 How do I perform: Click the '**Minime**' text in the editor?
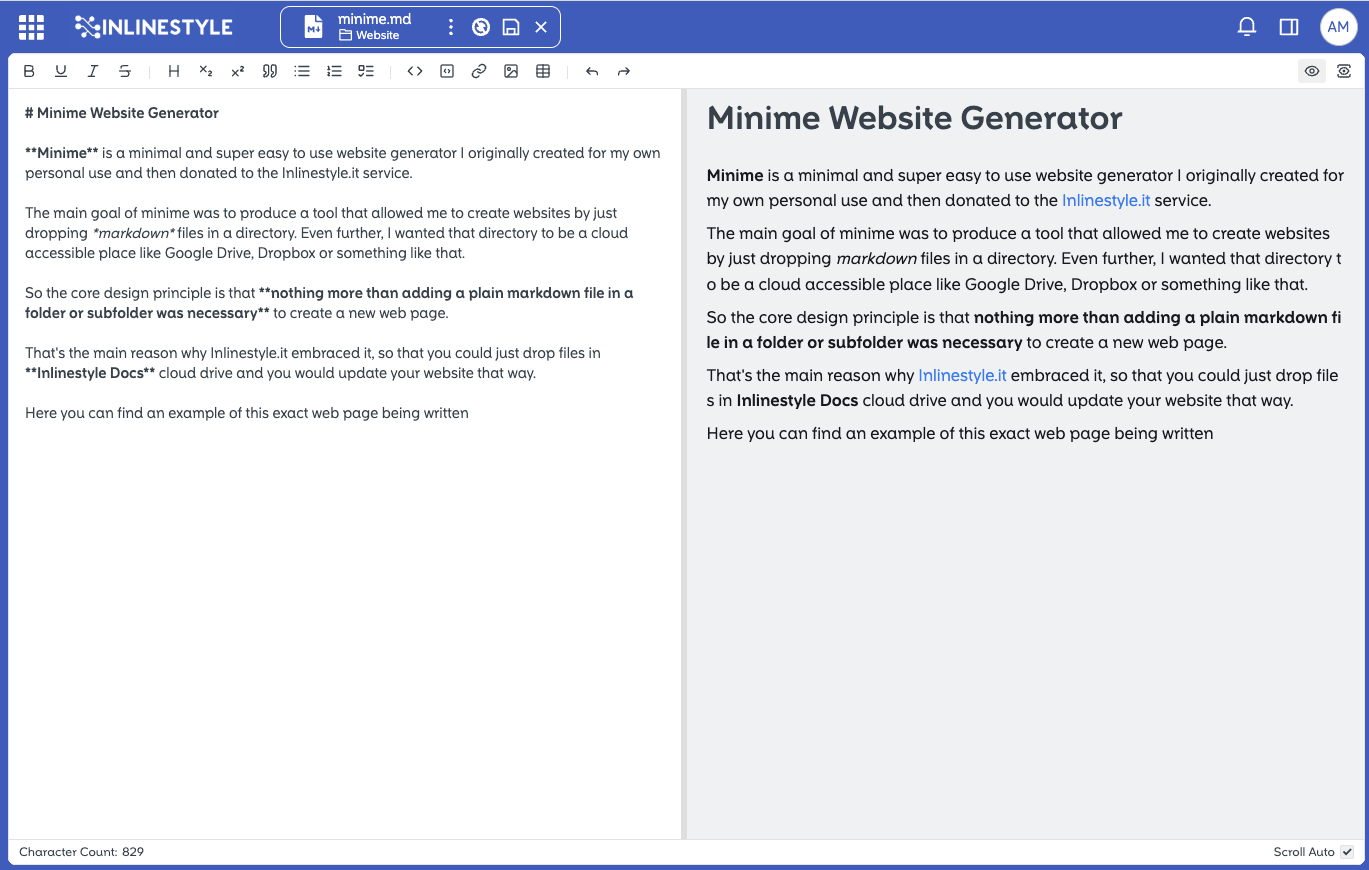coord(62,153)
